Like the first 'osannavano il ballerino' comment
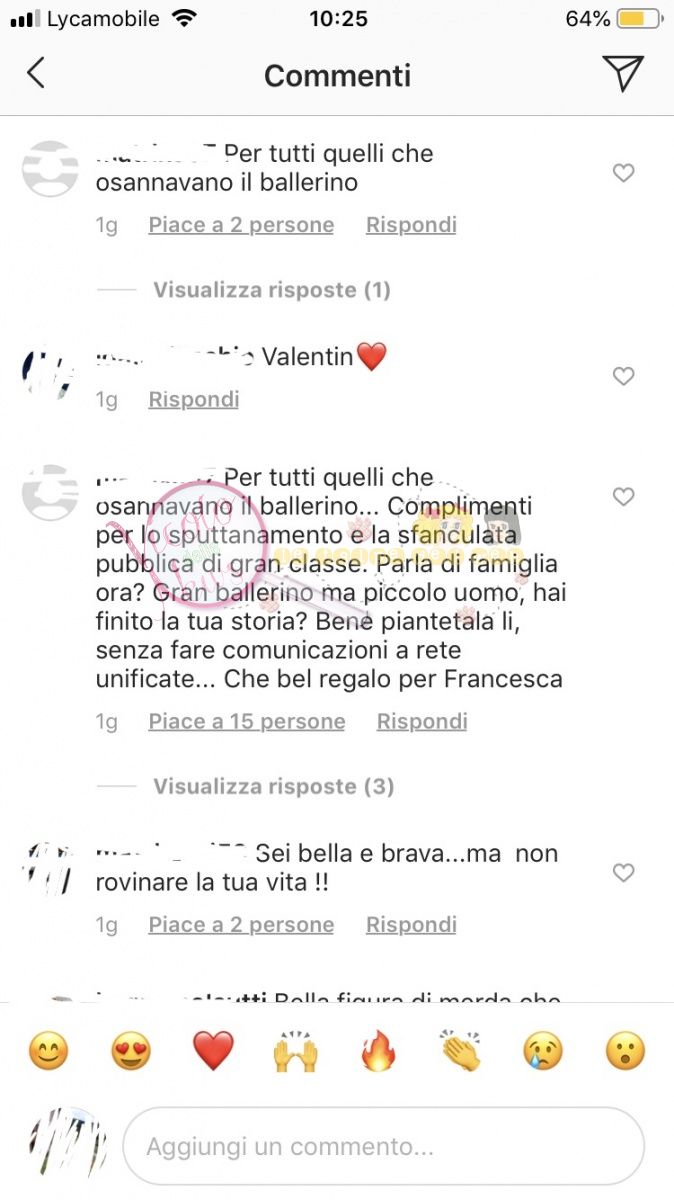The width and height of the screenshot is (674, 1200). pos(623,173)
